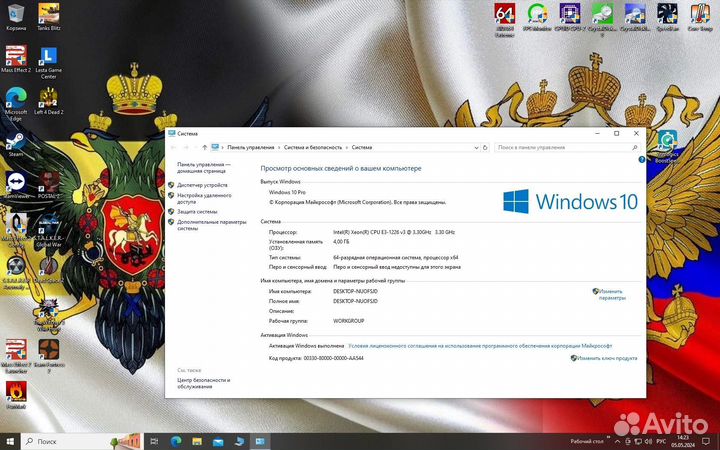Select the Left 4 Dead 2 icon
Image resolution: width=720 pixels, height=450 pixels.
(x=49, y=101)
